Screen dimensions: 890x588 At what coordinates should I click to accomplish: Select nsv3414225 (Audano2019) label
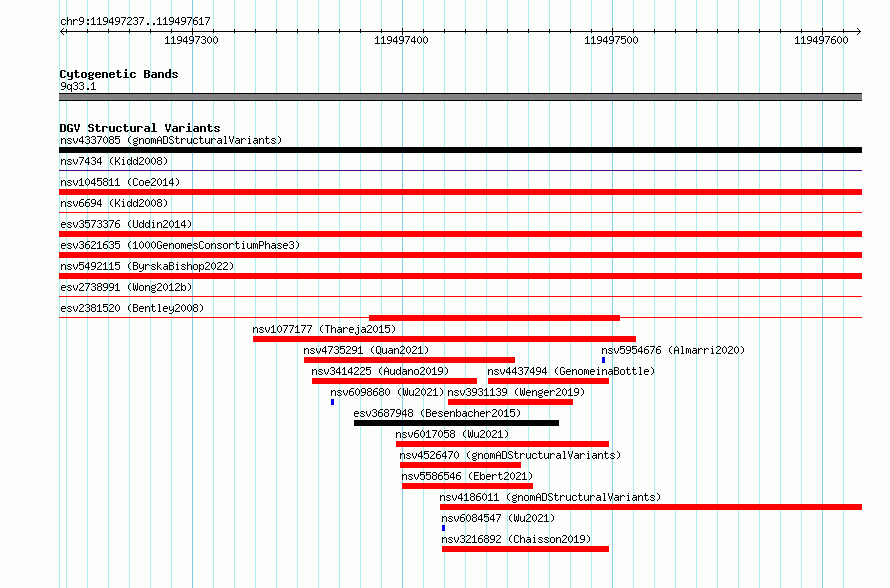(x=380, y=371)
